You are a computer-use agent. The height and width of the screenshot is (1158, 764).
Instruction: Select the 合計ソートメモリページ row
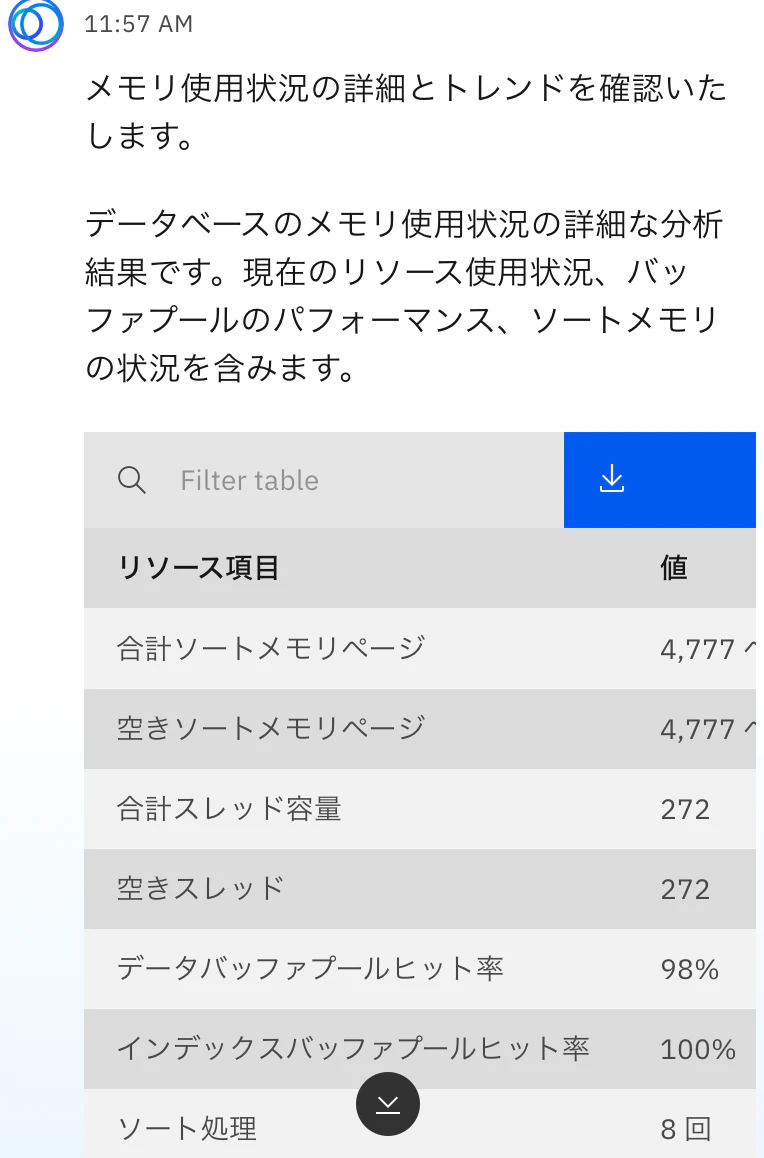300,649
